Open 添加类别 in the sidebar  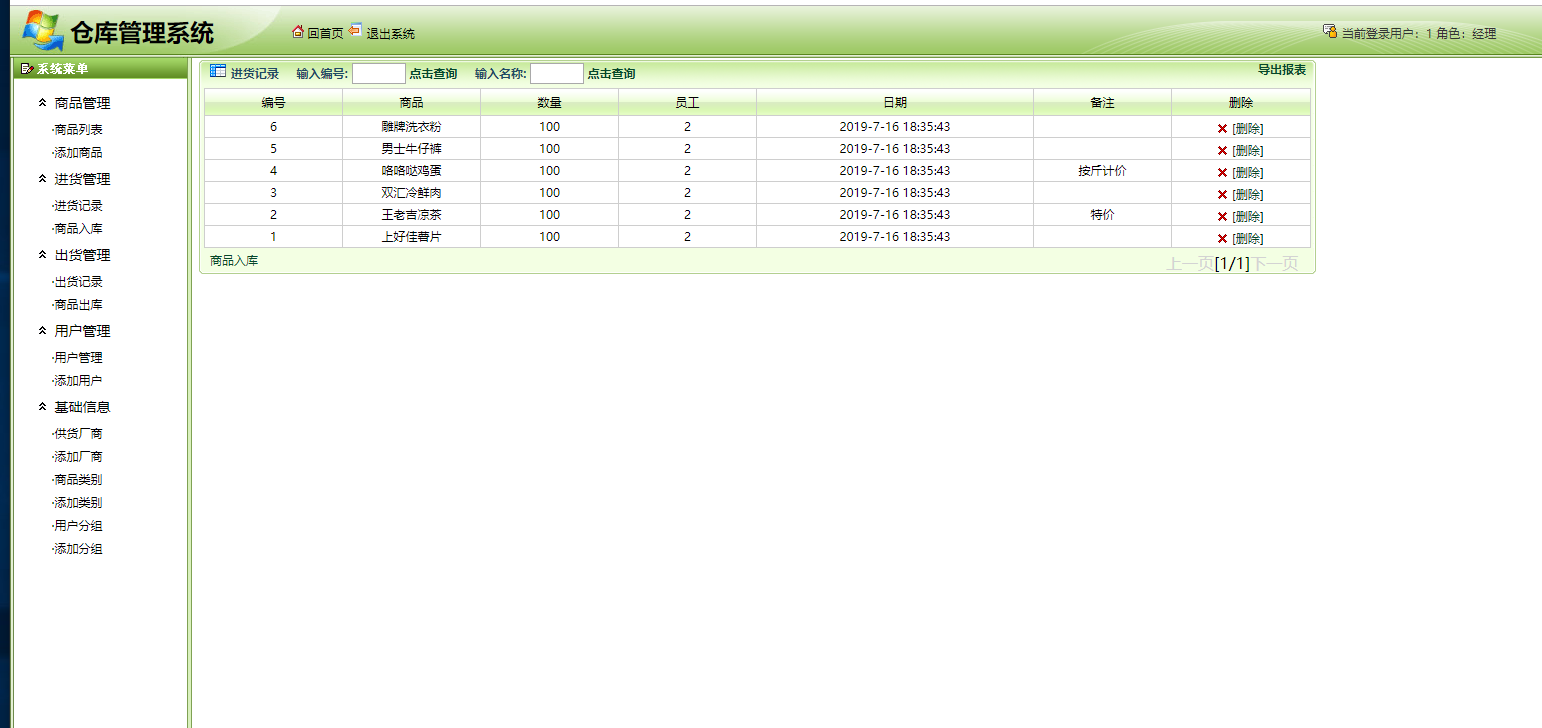point(78,503)
